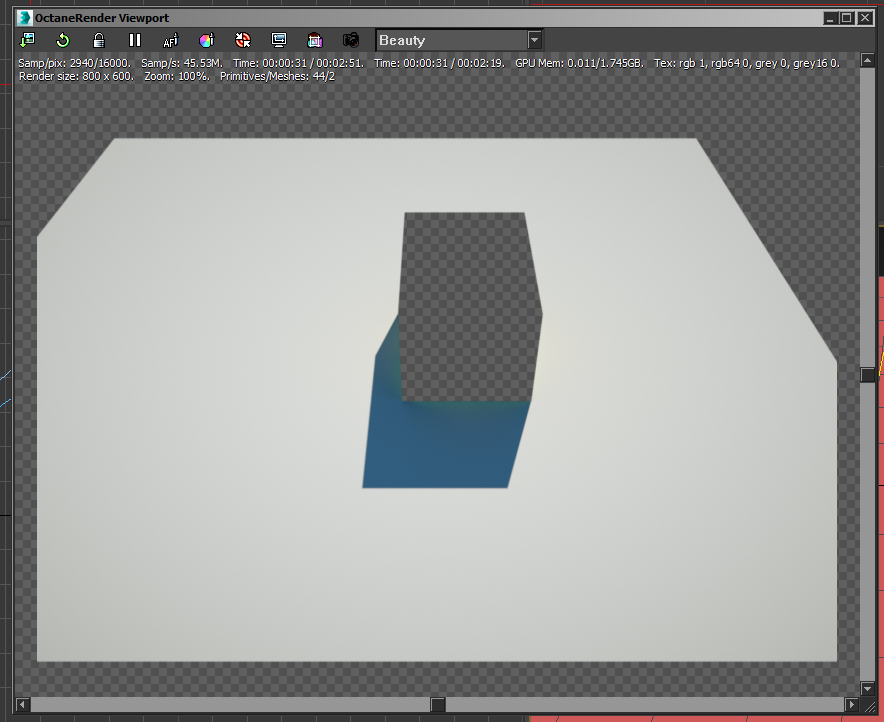The image size is (884, 722).
Task: Activate the AF auto focus picker
Action: (170, 40)
